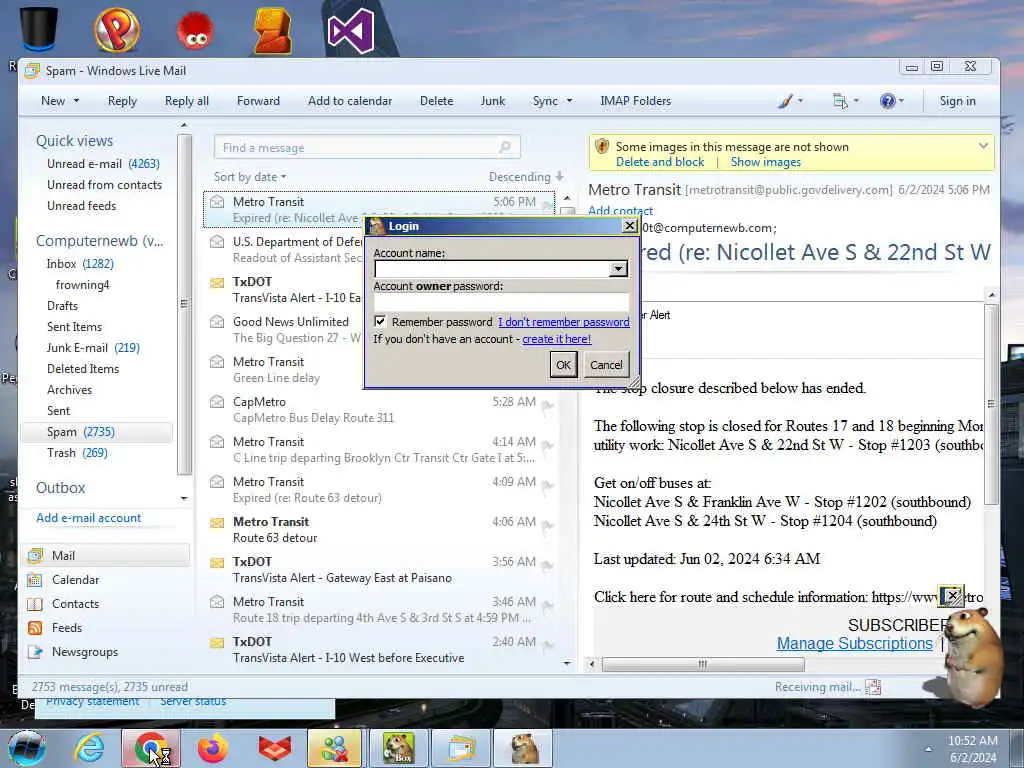This screenshot has width=1024, height=768.
Task: Click OK in the Login dialog
Action: tap(564, 364)
